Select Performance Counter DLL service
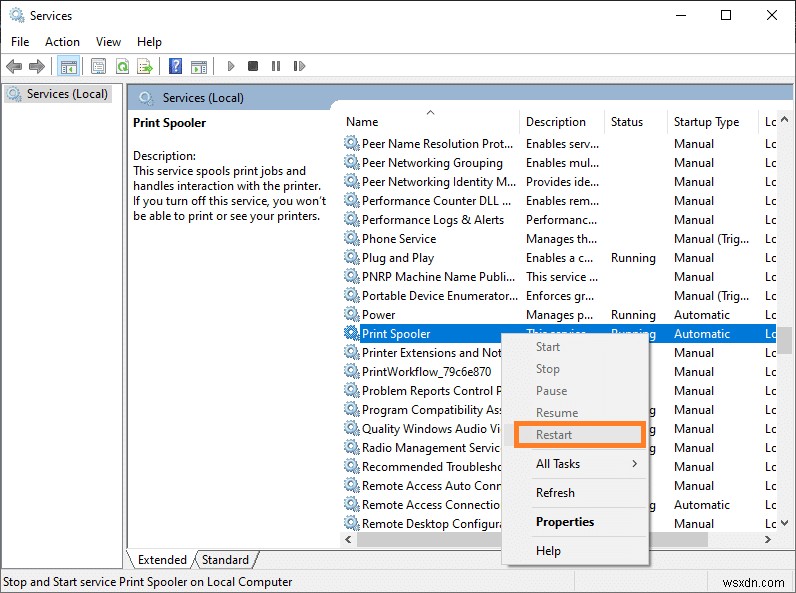This screenshot has width=796, height=593. (559, 201)
